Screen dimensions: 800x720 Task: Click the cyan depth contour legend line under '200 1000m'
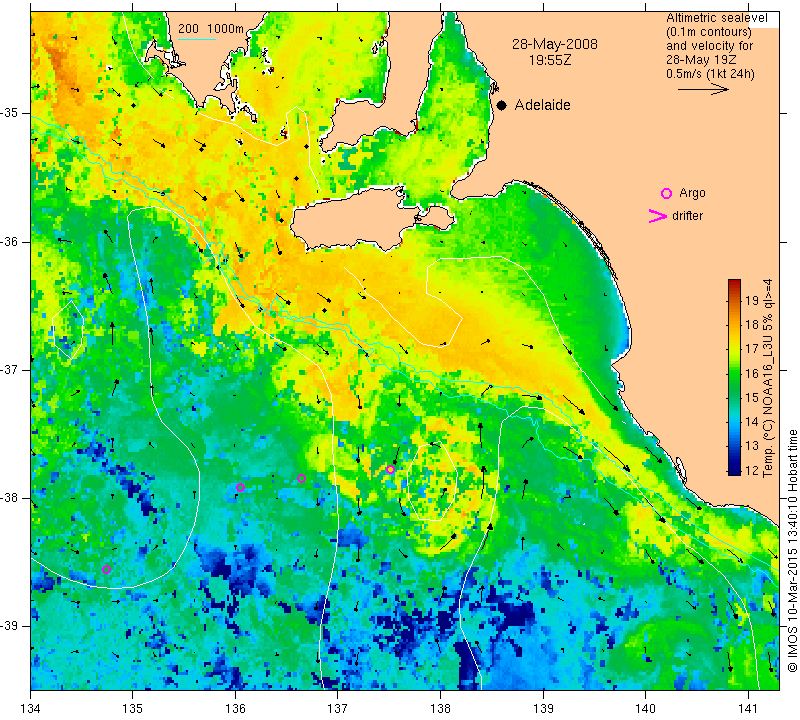click(x=197, y=39)
